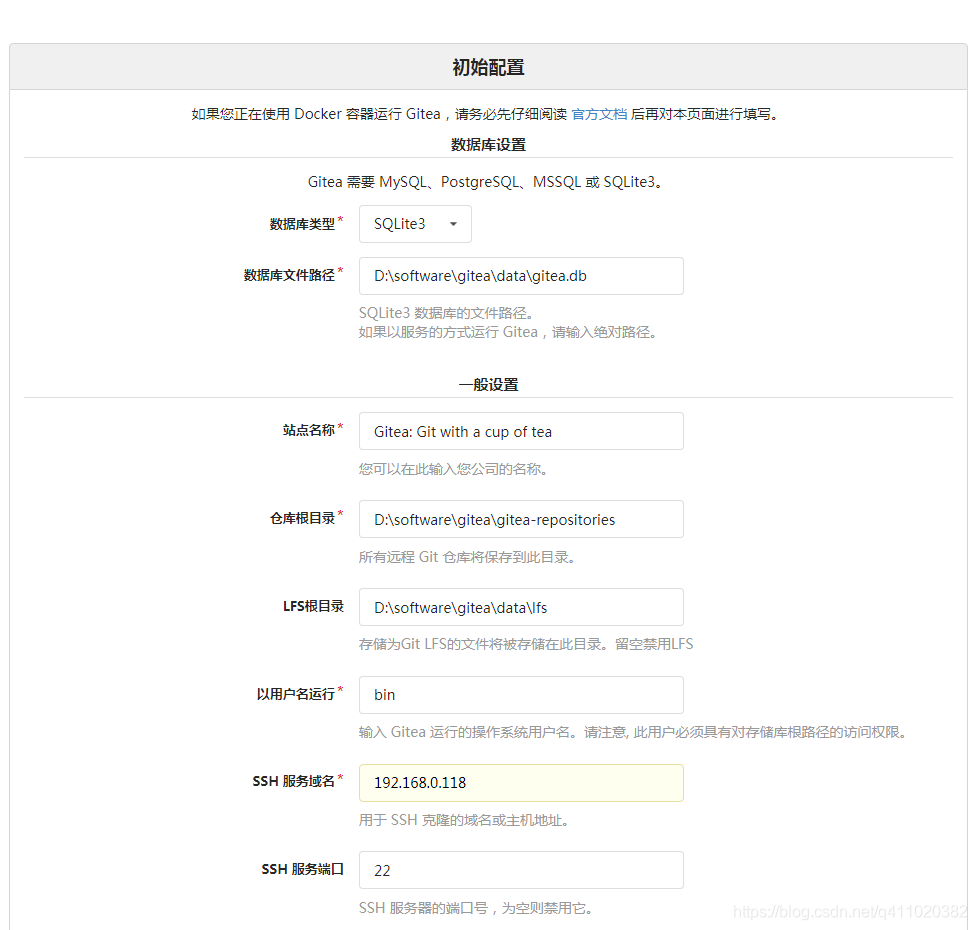Click the SSH 服务端口 label
The image size is (977, 930).
pos(303,870)
